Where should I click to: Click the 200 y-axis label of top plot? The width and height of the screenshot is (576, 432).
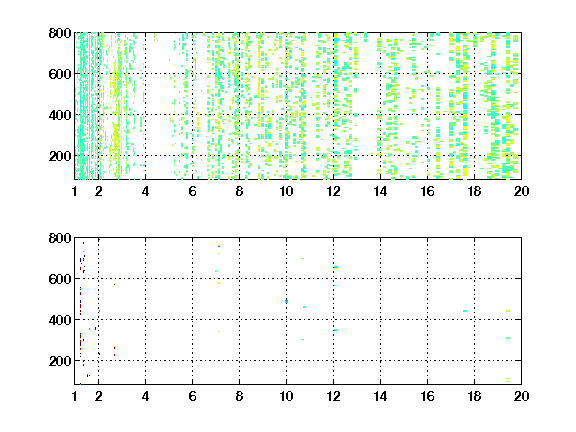click(60, 156)
